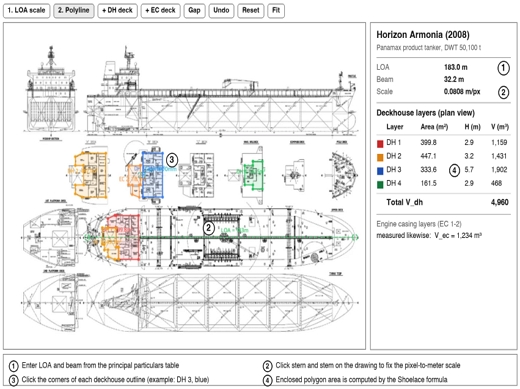Click 'Panamax product tanker, DWT 50,100 t' subtitle

pyautogui.click(x=429, y=48)
